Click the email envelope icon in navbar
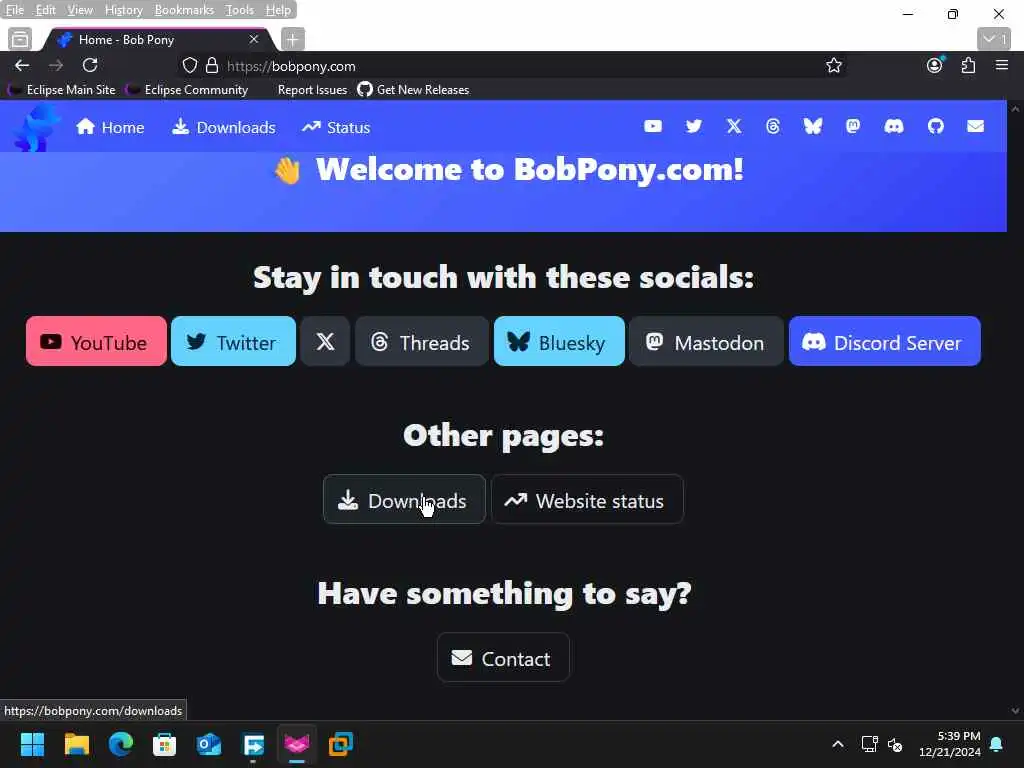Screen dimensions: 1024x768 [x=975, y=126]
